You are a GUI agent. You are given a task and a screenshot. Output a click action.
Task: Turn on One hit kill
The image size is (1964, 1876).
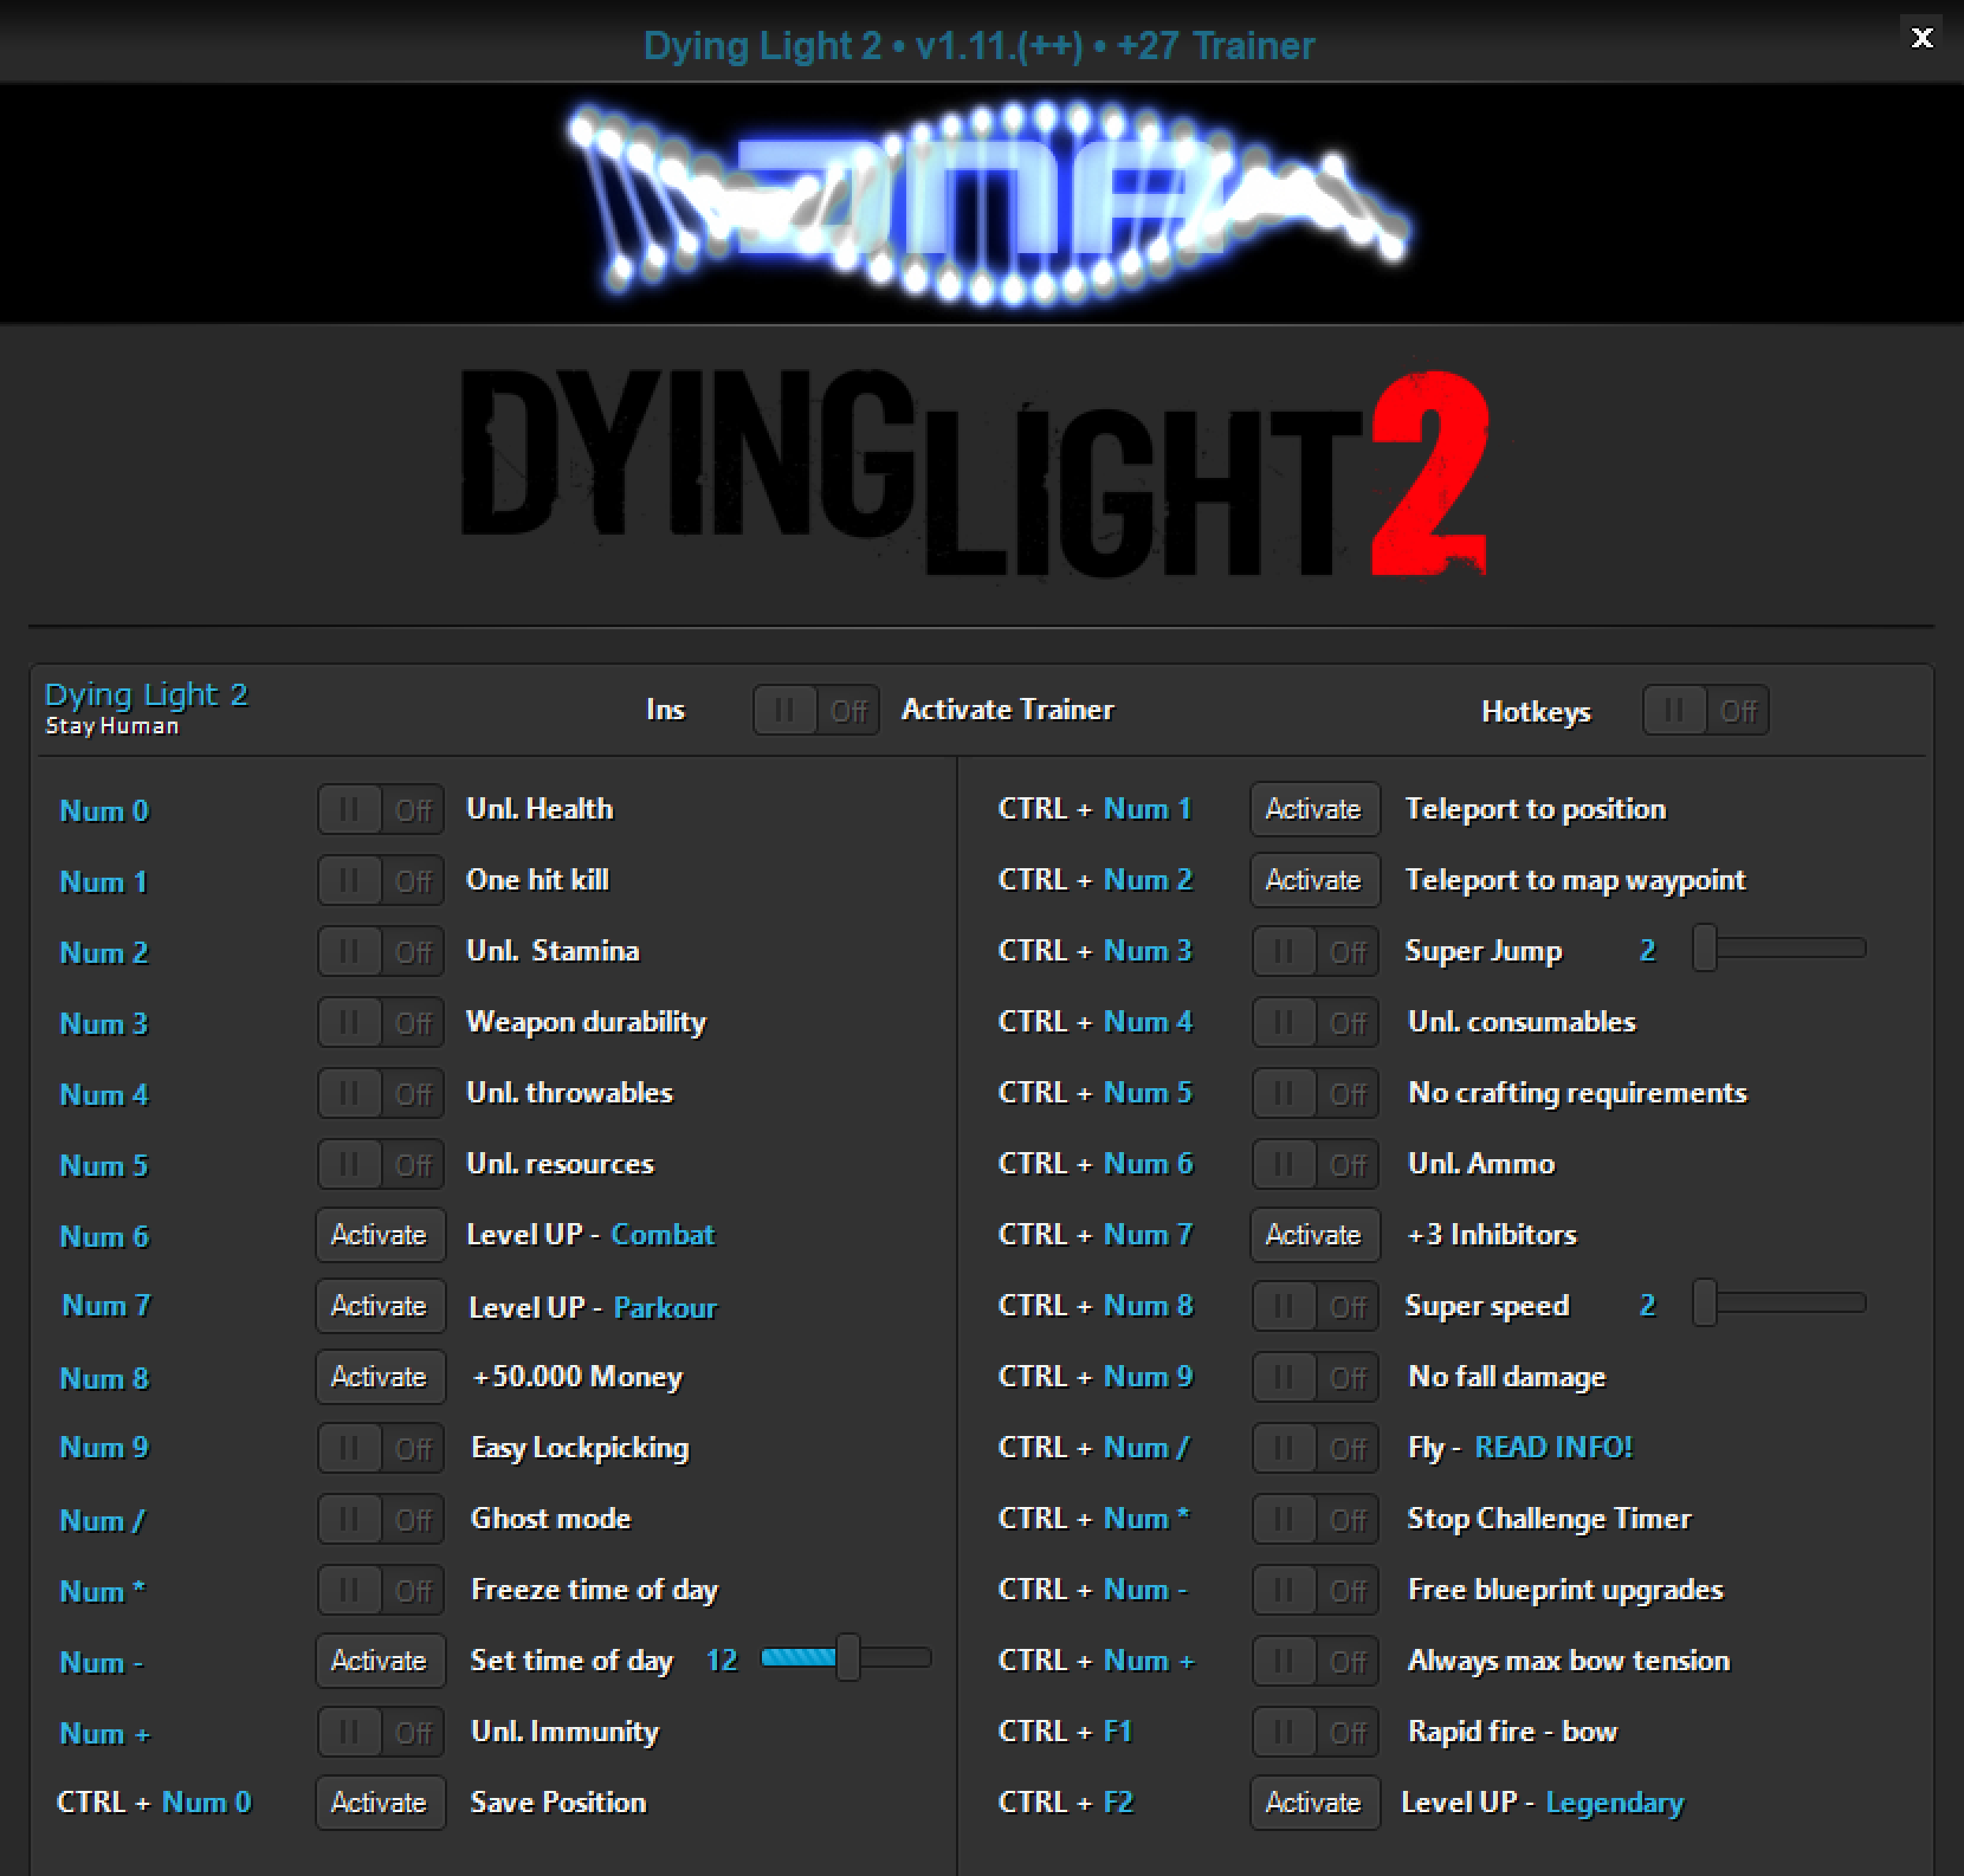click(381, 880)
